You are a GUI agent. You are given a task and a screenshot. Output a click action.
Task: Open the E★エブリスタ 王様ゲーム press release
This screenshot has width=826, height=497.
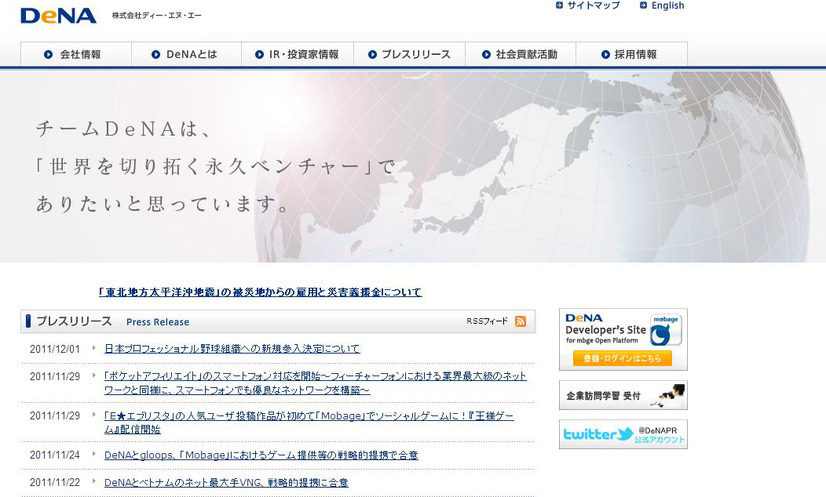[x=309, y=422]
